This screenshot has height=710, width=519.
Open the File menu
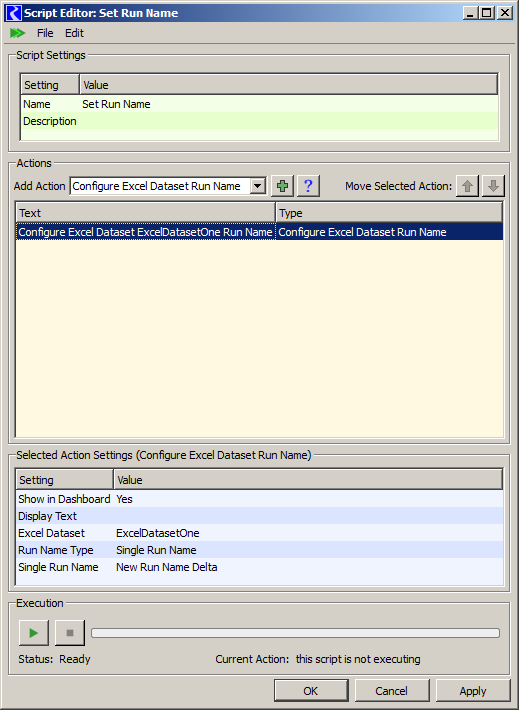(x=45, y=33)
